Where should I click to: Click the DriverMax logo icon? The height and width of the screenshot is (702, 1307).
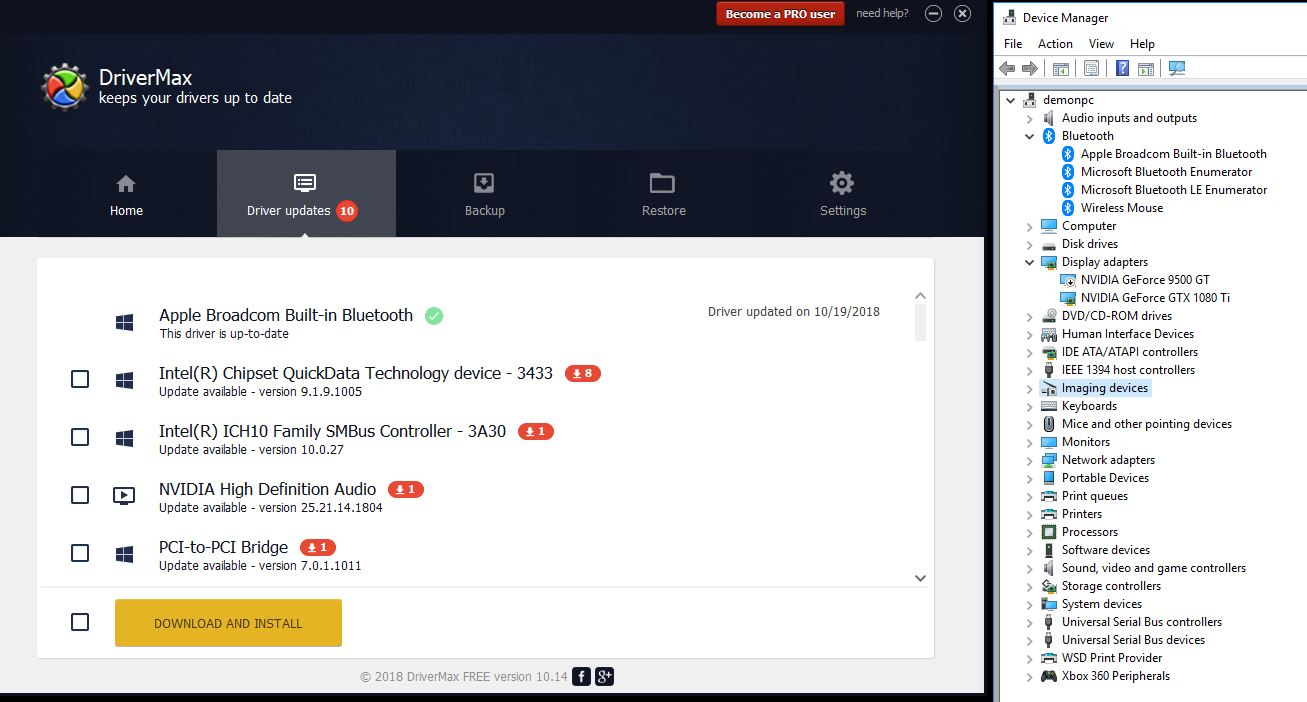click(65, 88)
